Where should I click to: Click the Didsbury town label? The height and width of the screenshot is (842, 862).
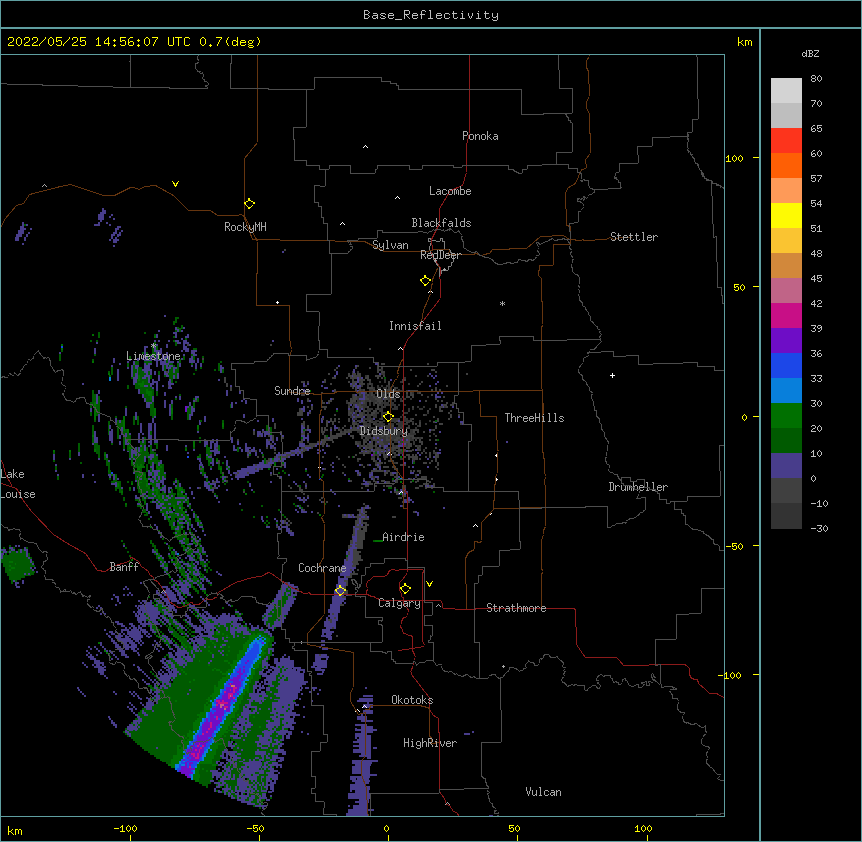[384, 431]
